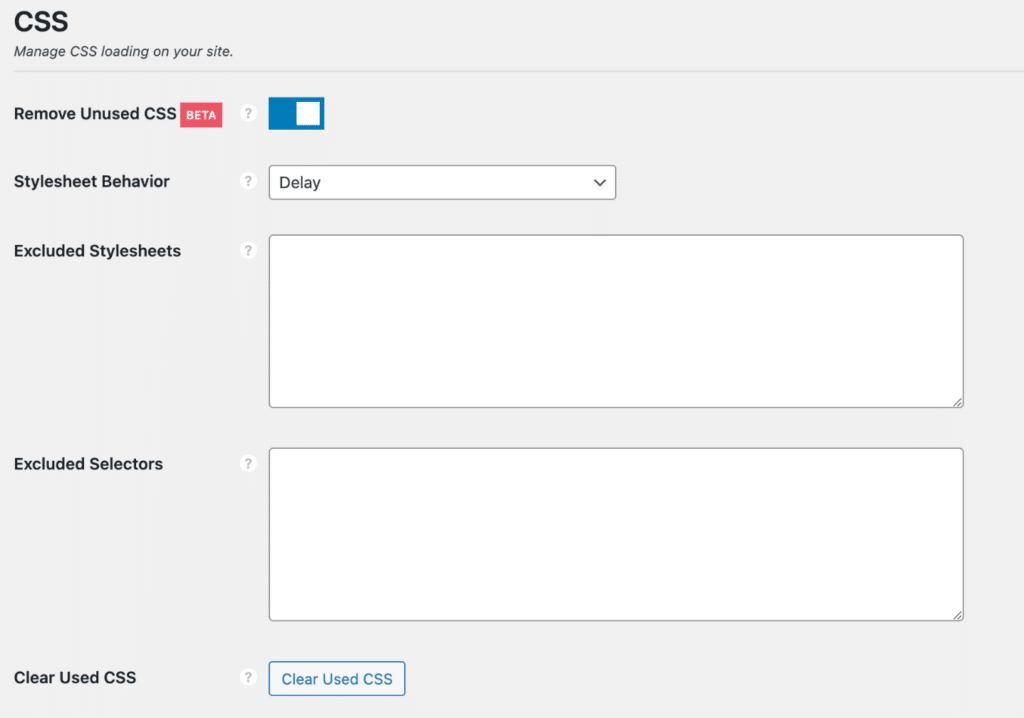
Task: Click the CSS page heading
Action: point(40,21)
